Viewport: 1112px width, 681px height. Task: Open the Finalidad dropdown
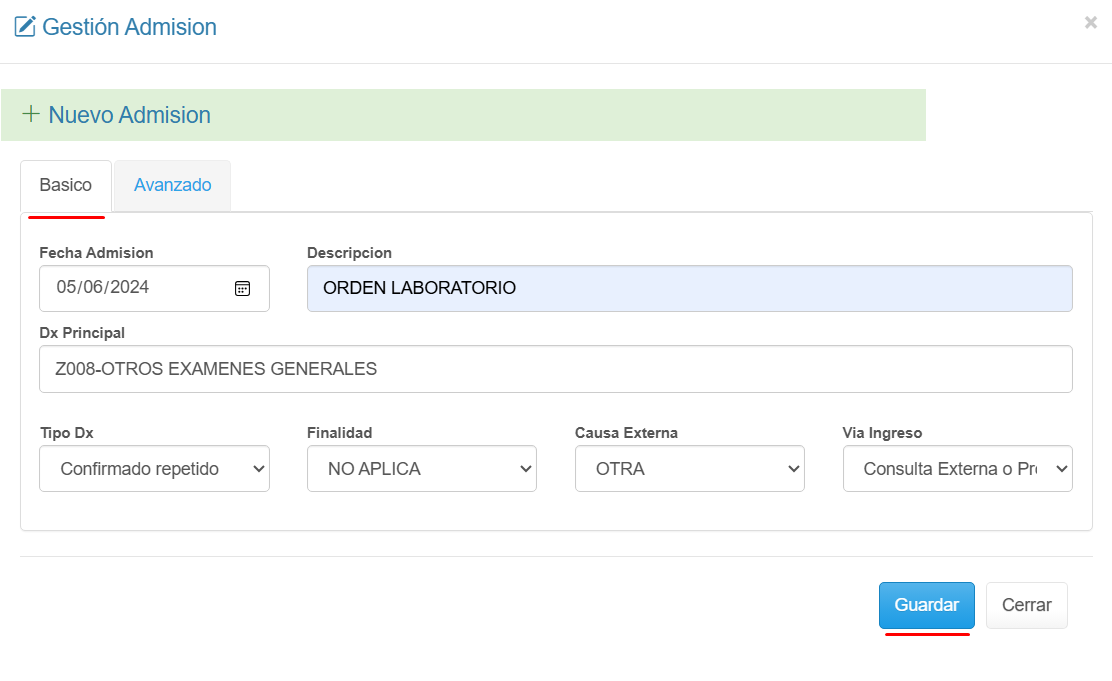coord(421,468)
